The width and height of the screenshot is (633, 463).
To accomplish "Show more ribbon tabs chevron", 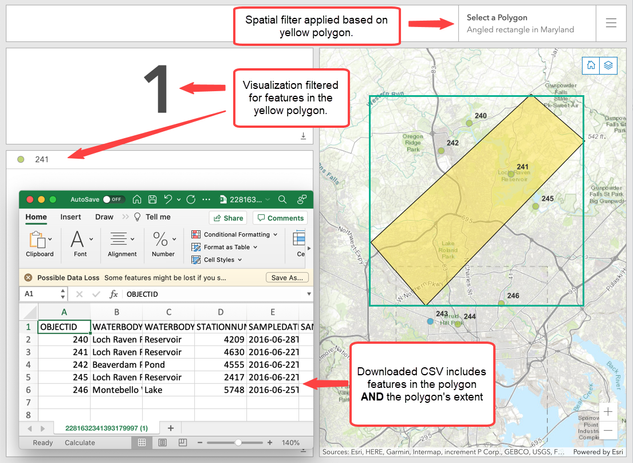I will (x=125, y=217).
